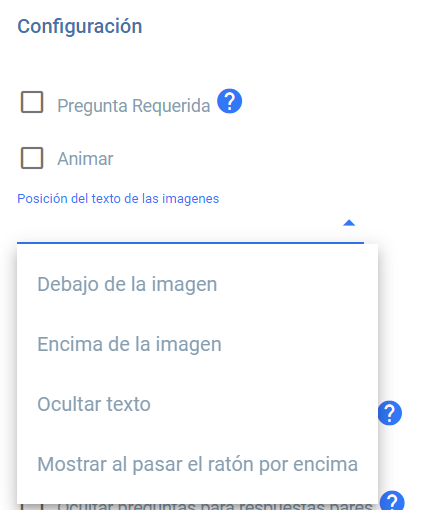Click blank area right of Animar to dismiss list

point(267,159)
